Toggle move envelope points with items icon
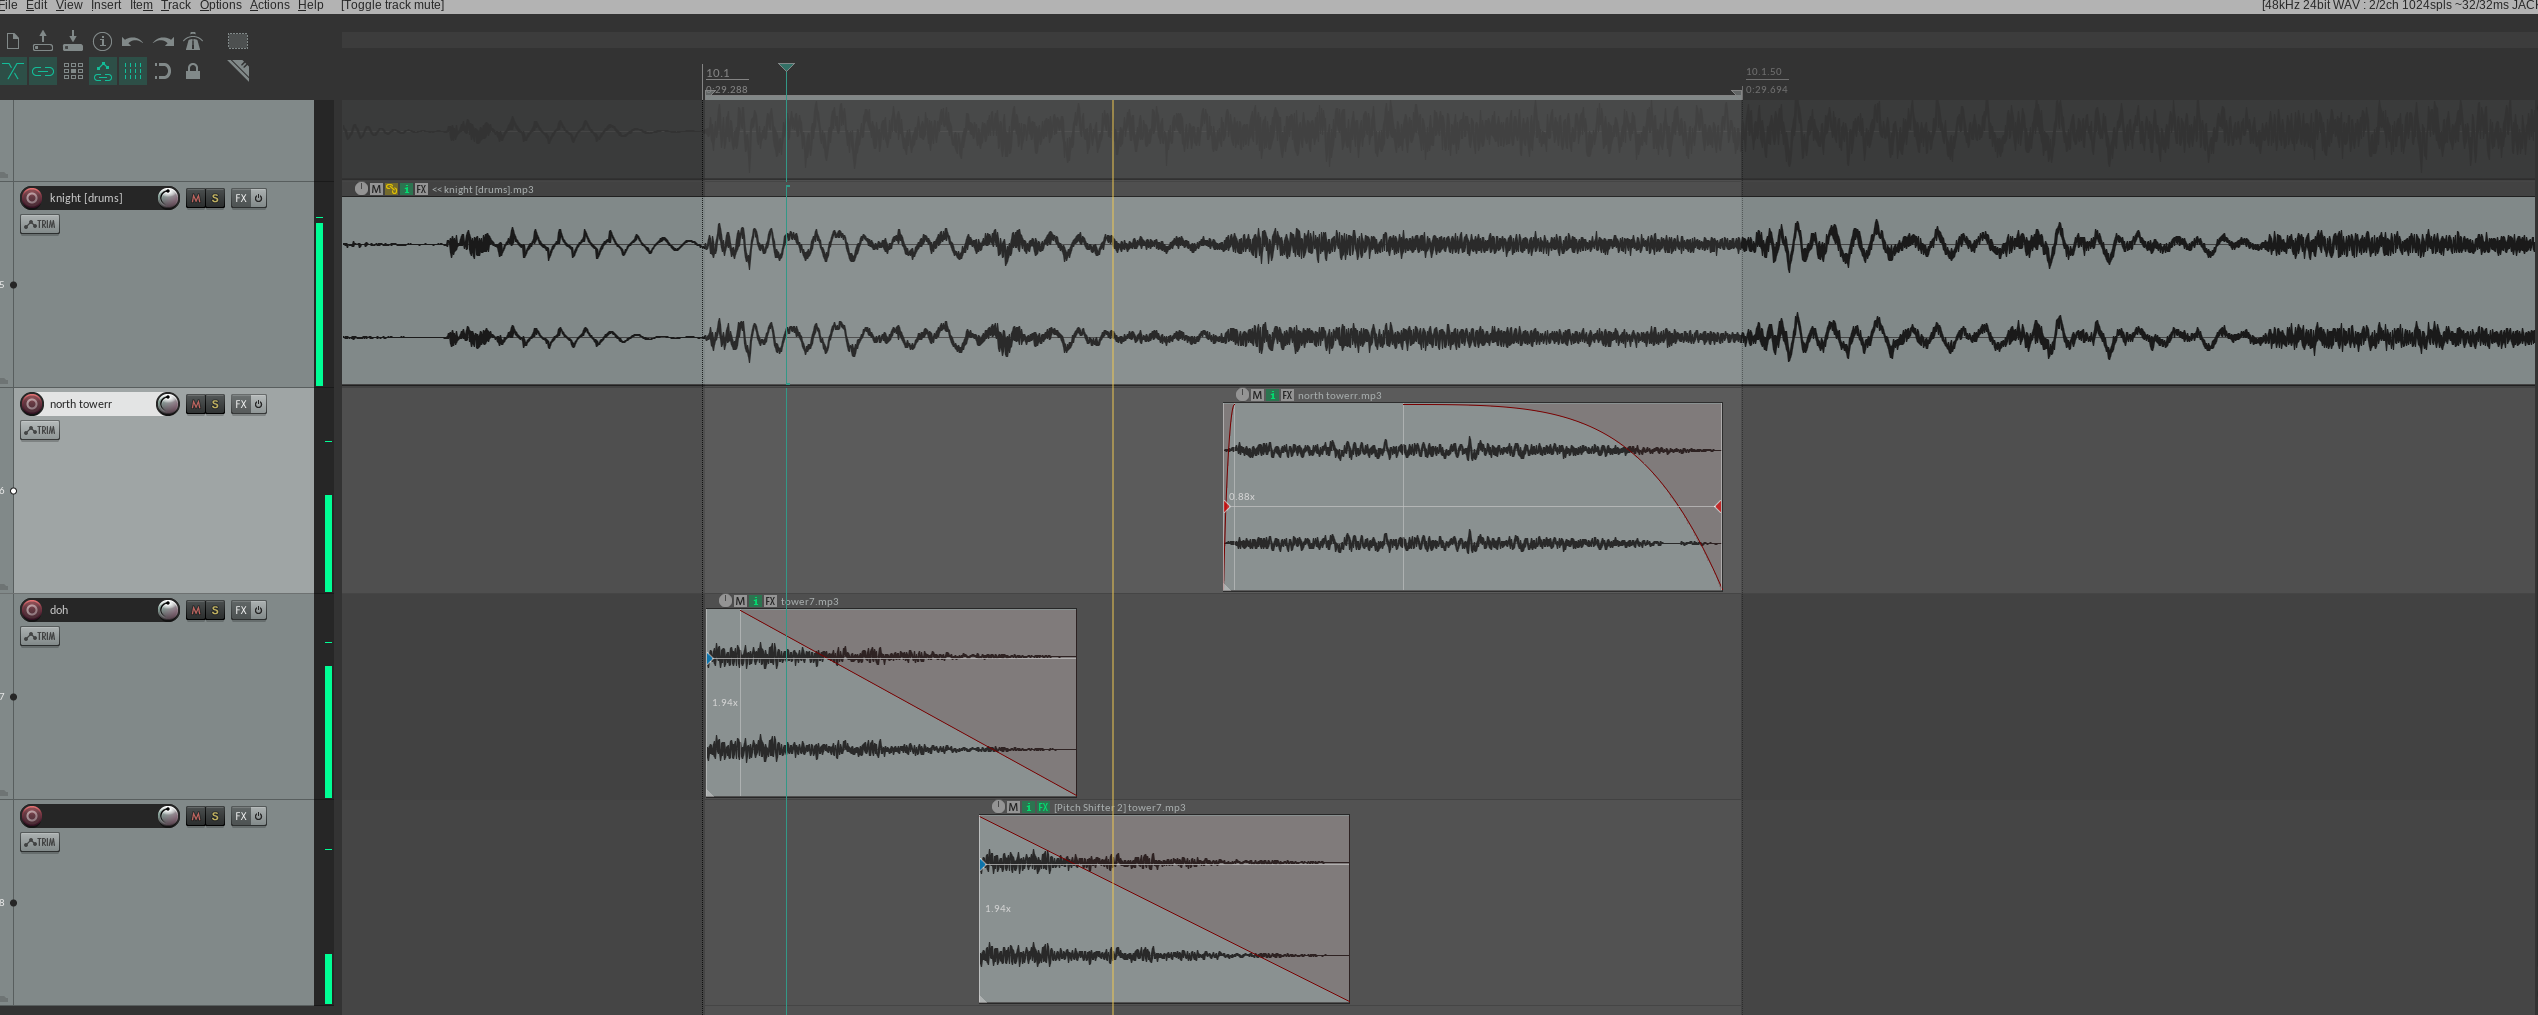The image size is (2538, 1015). (103, 71)
